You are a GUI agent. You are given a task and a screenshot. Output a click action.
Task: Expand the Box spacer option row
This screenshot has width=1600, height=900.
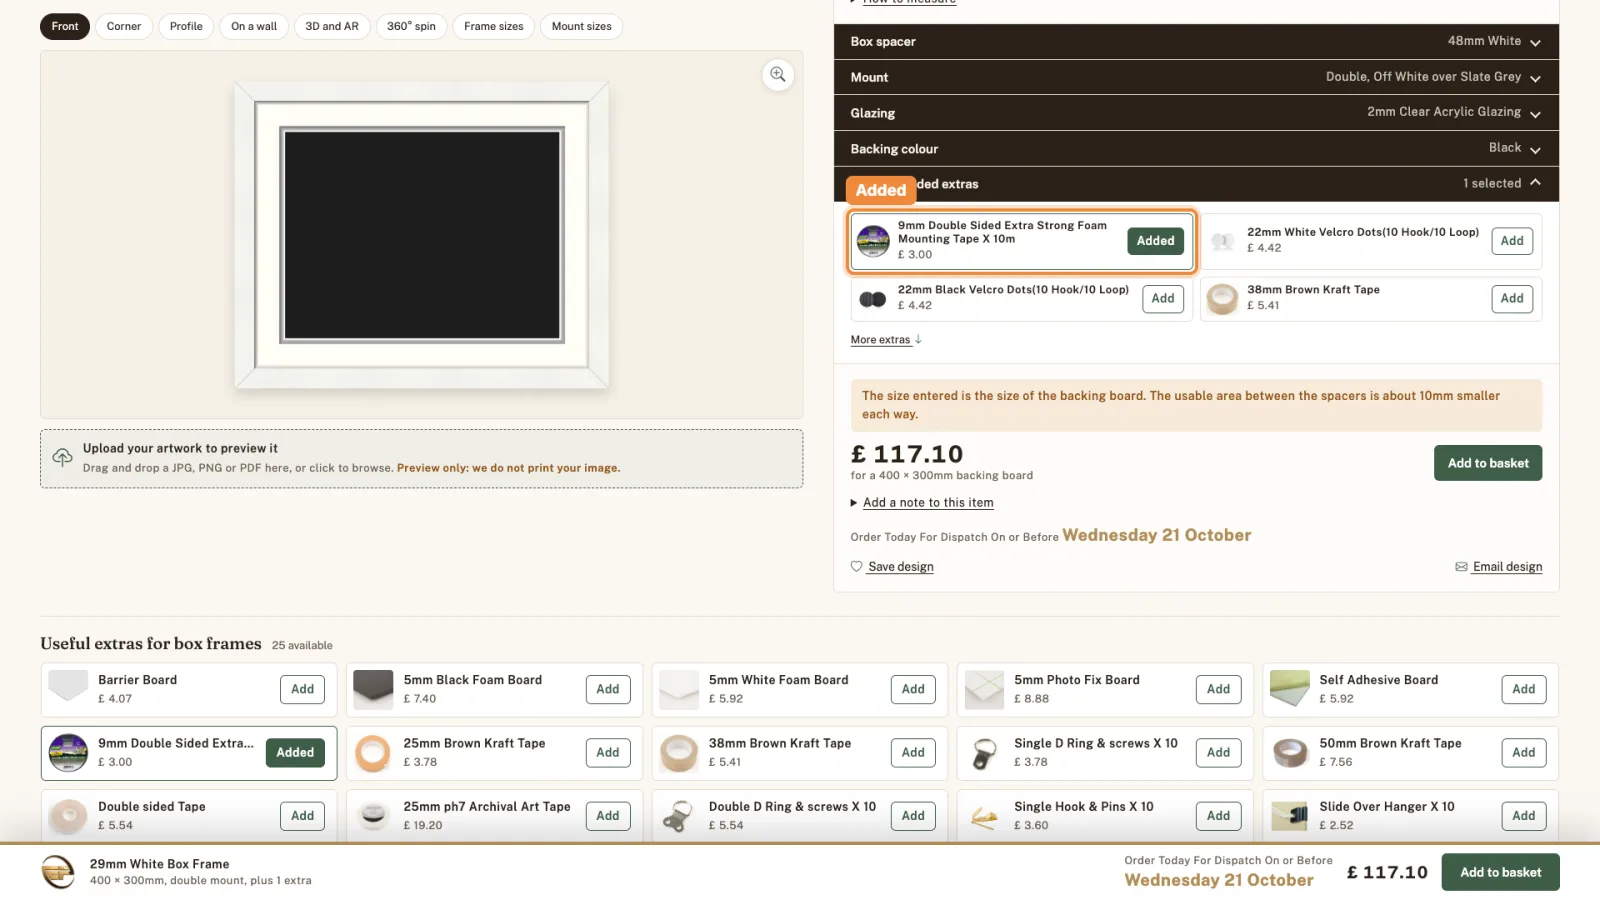[x=1196, y=41]
